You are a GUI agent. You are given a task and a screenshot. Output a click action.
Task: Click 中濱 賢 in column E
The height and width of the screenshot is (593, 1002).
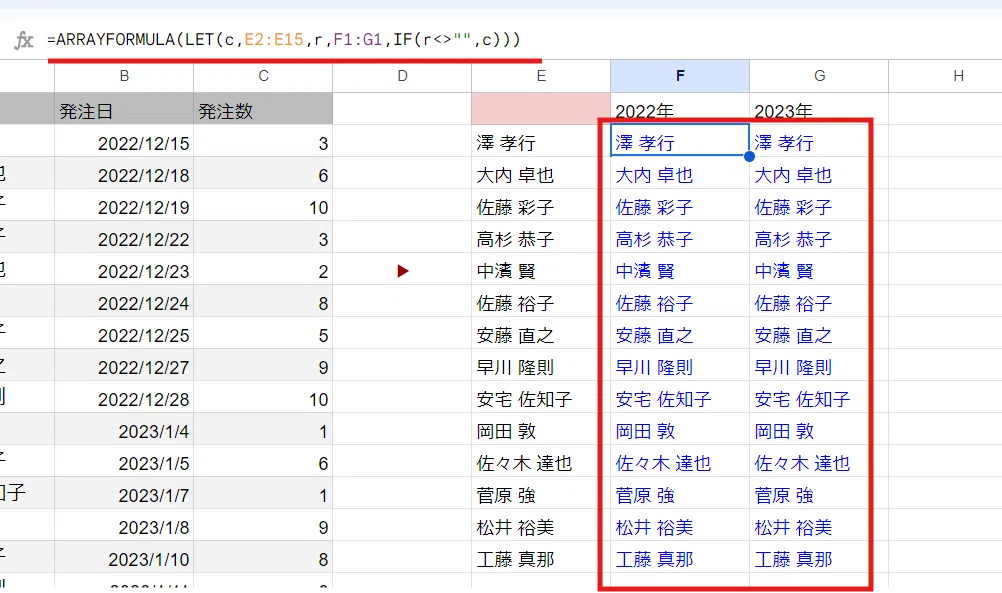pyautogui.click(x=541, y=269)
